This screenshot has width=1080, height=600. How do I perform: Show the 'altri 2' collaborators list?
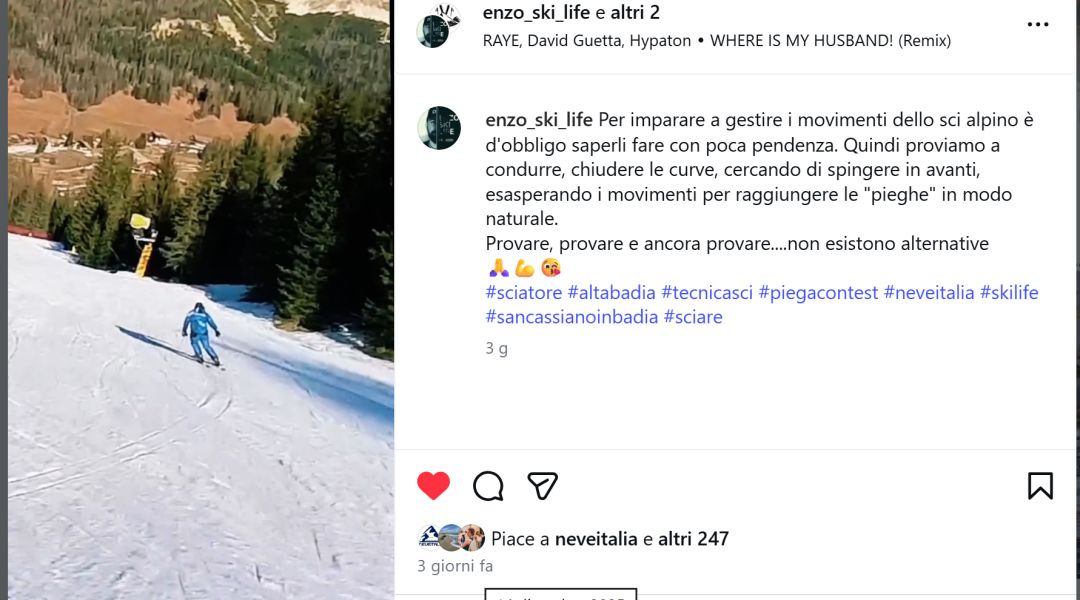click(635, 12)
